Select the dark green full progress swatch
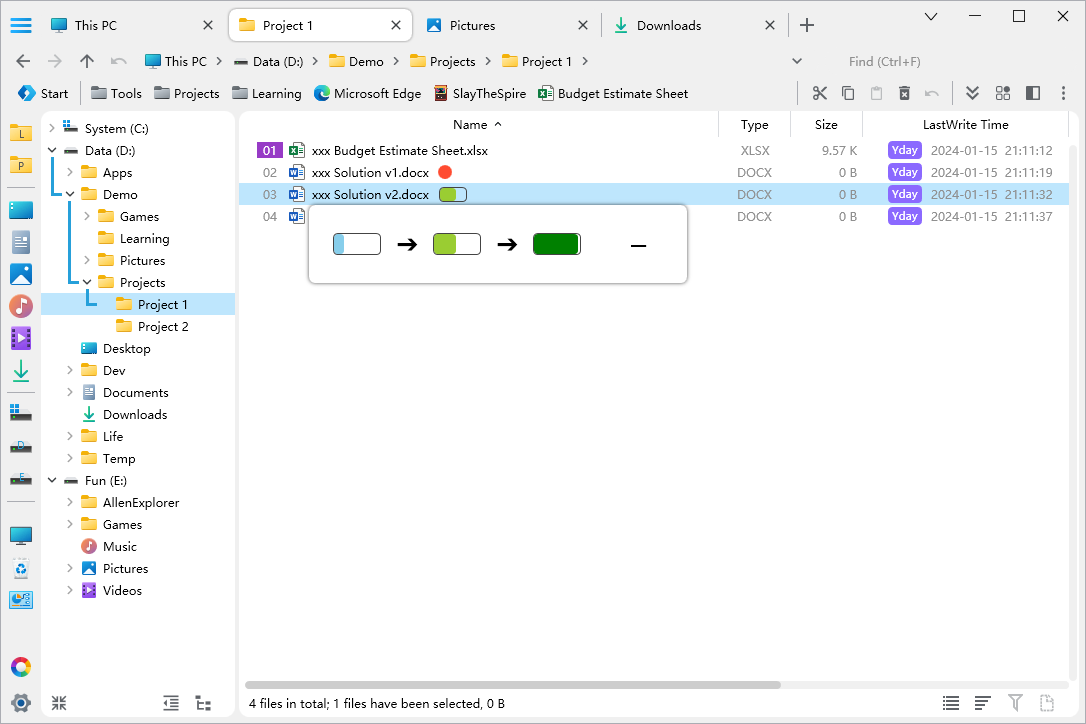 (556, 244)
